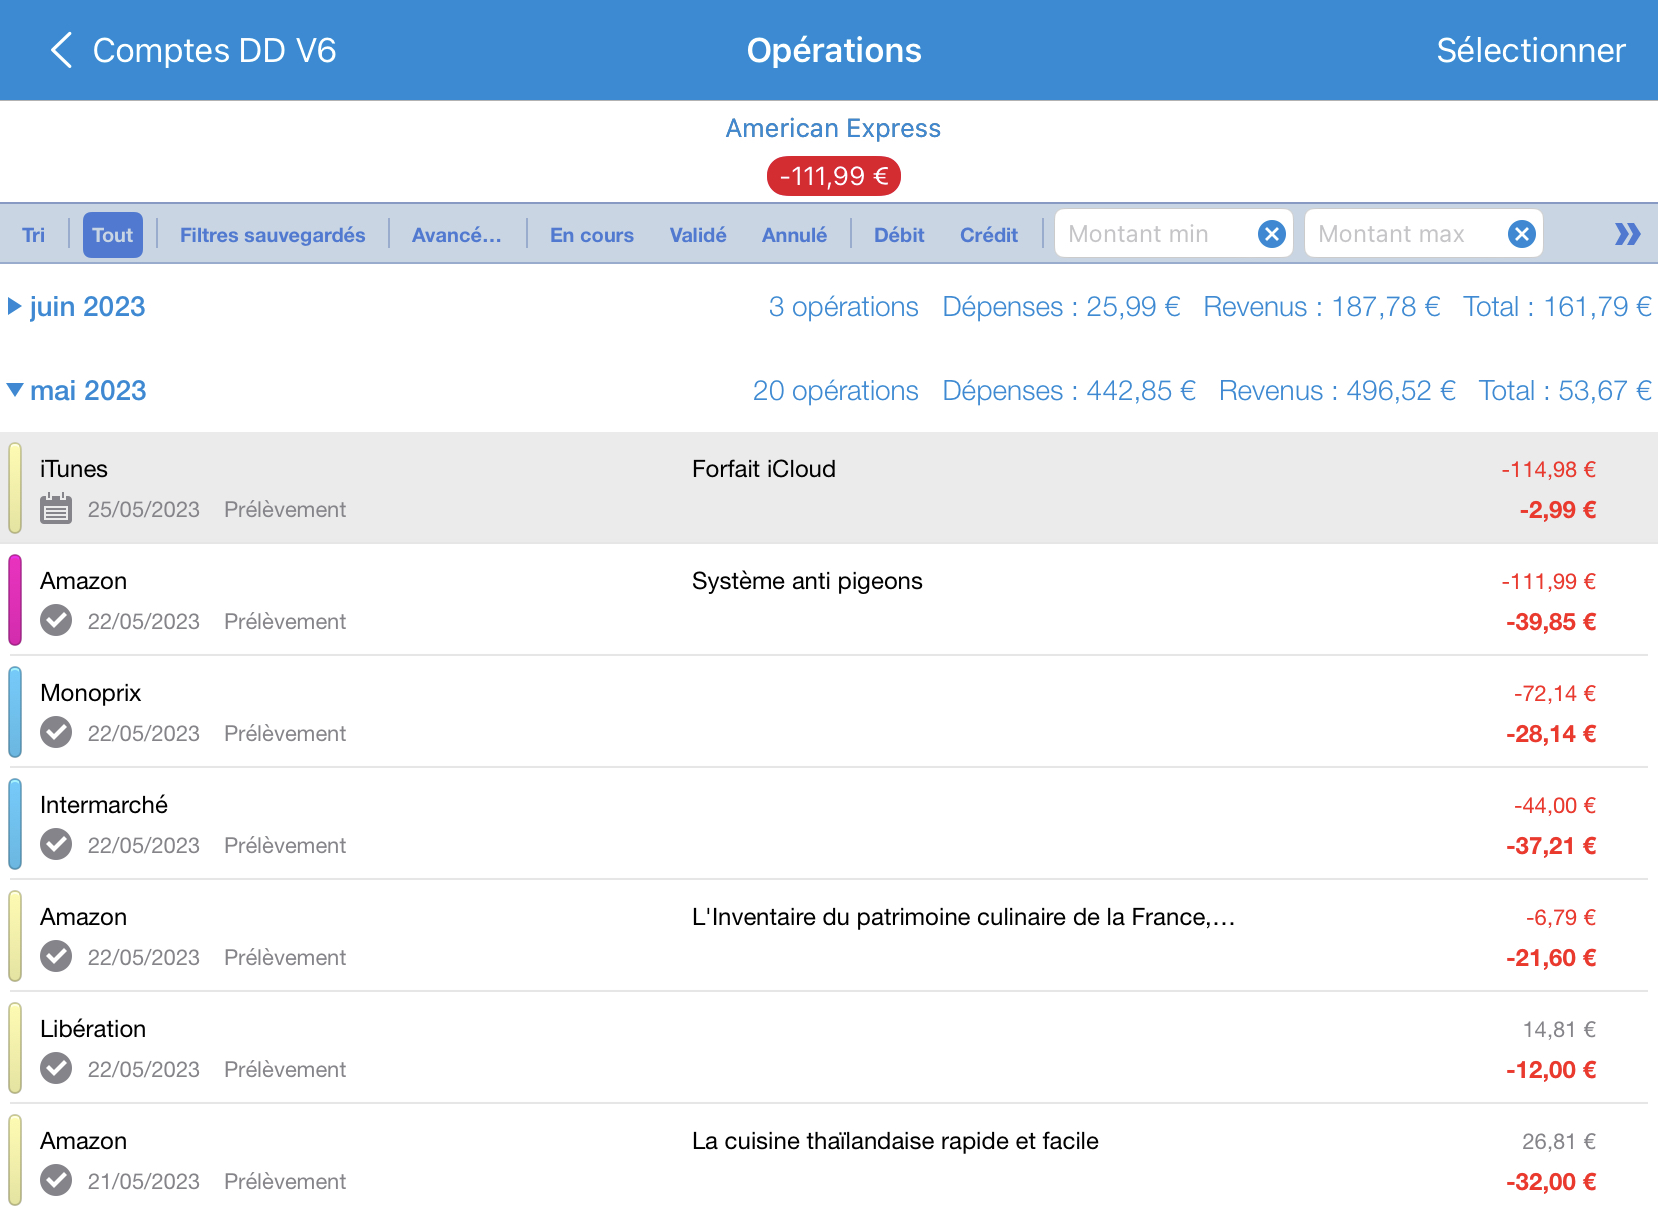Filter by Validé status
Screen dimensions: 1658x1212
click(698, 235)
